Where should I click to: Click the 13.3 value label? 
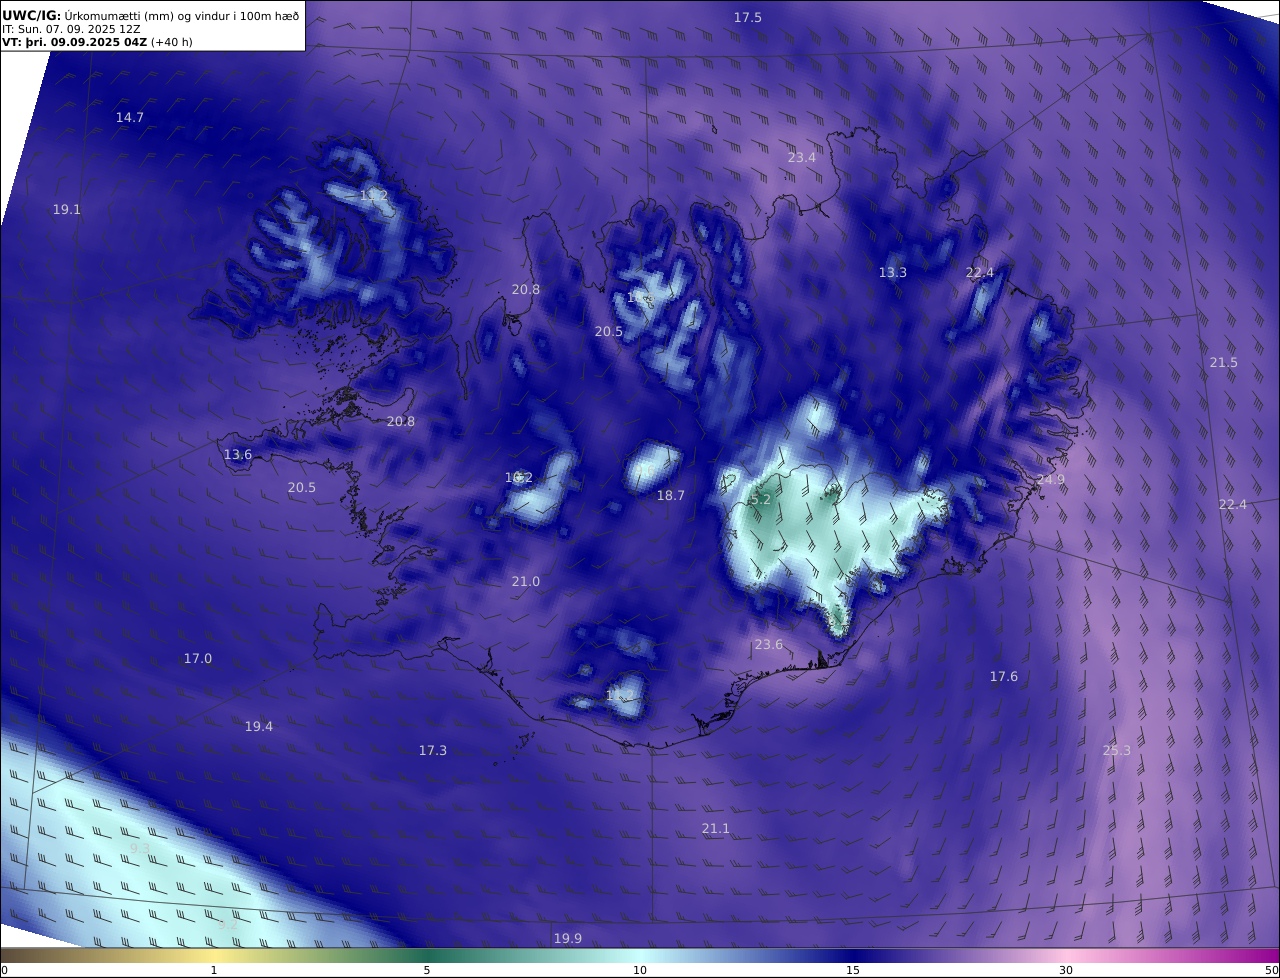point(893,272)
